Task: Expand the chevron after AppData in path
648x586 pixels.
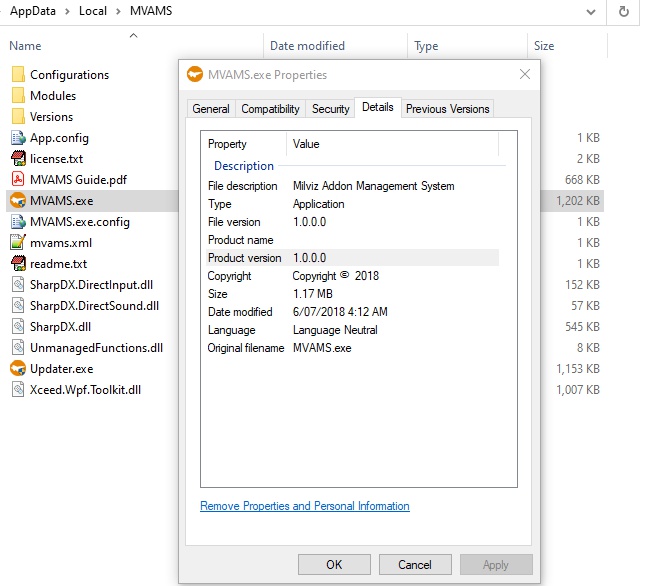Action: point(67,11)
